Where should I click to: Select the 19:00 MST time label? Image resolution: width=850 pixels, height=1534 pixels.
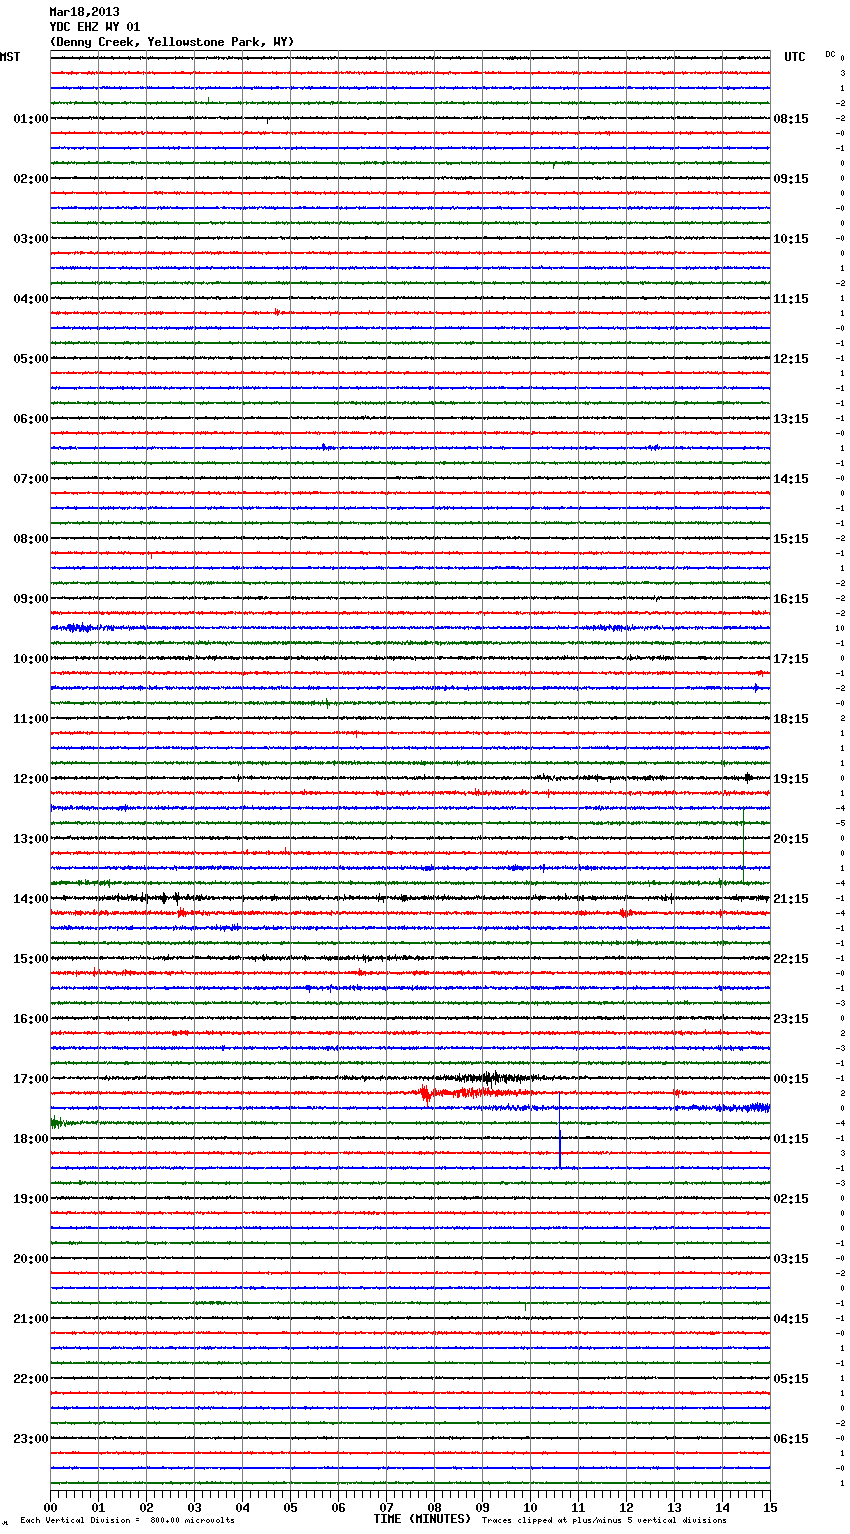coord(31,1199)
